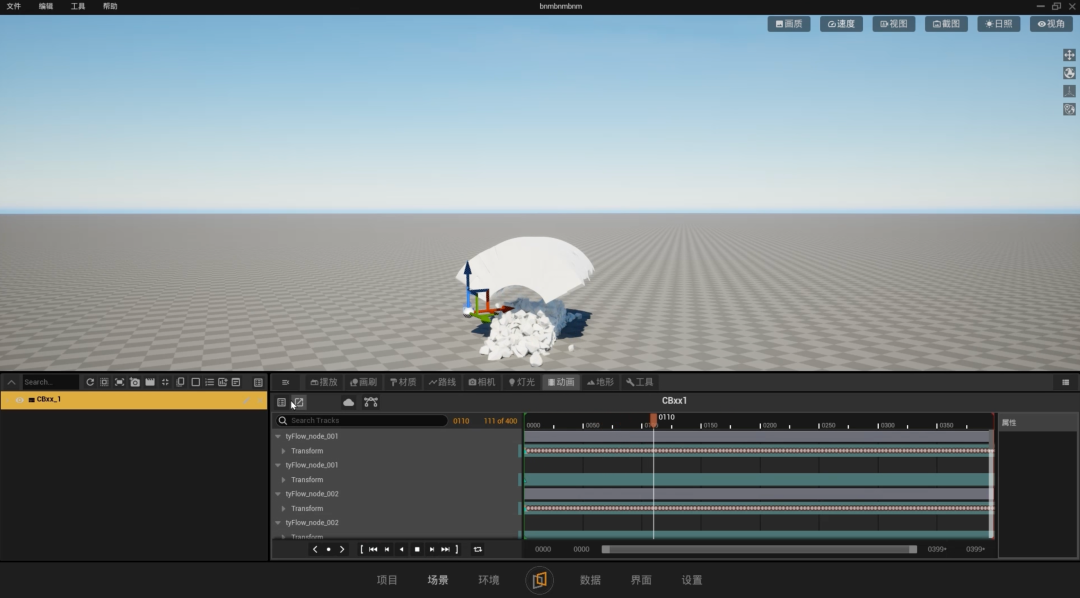
Task: Collapse second tyFlow_node_002 track
Action: click(x=278, y=523)
